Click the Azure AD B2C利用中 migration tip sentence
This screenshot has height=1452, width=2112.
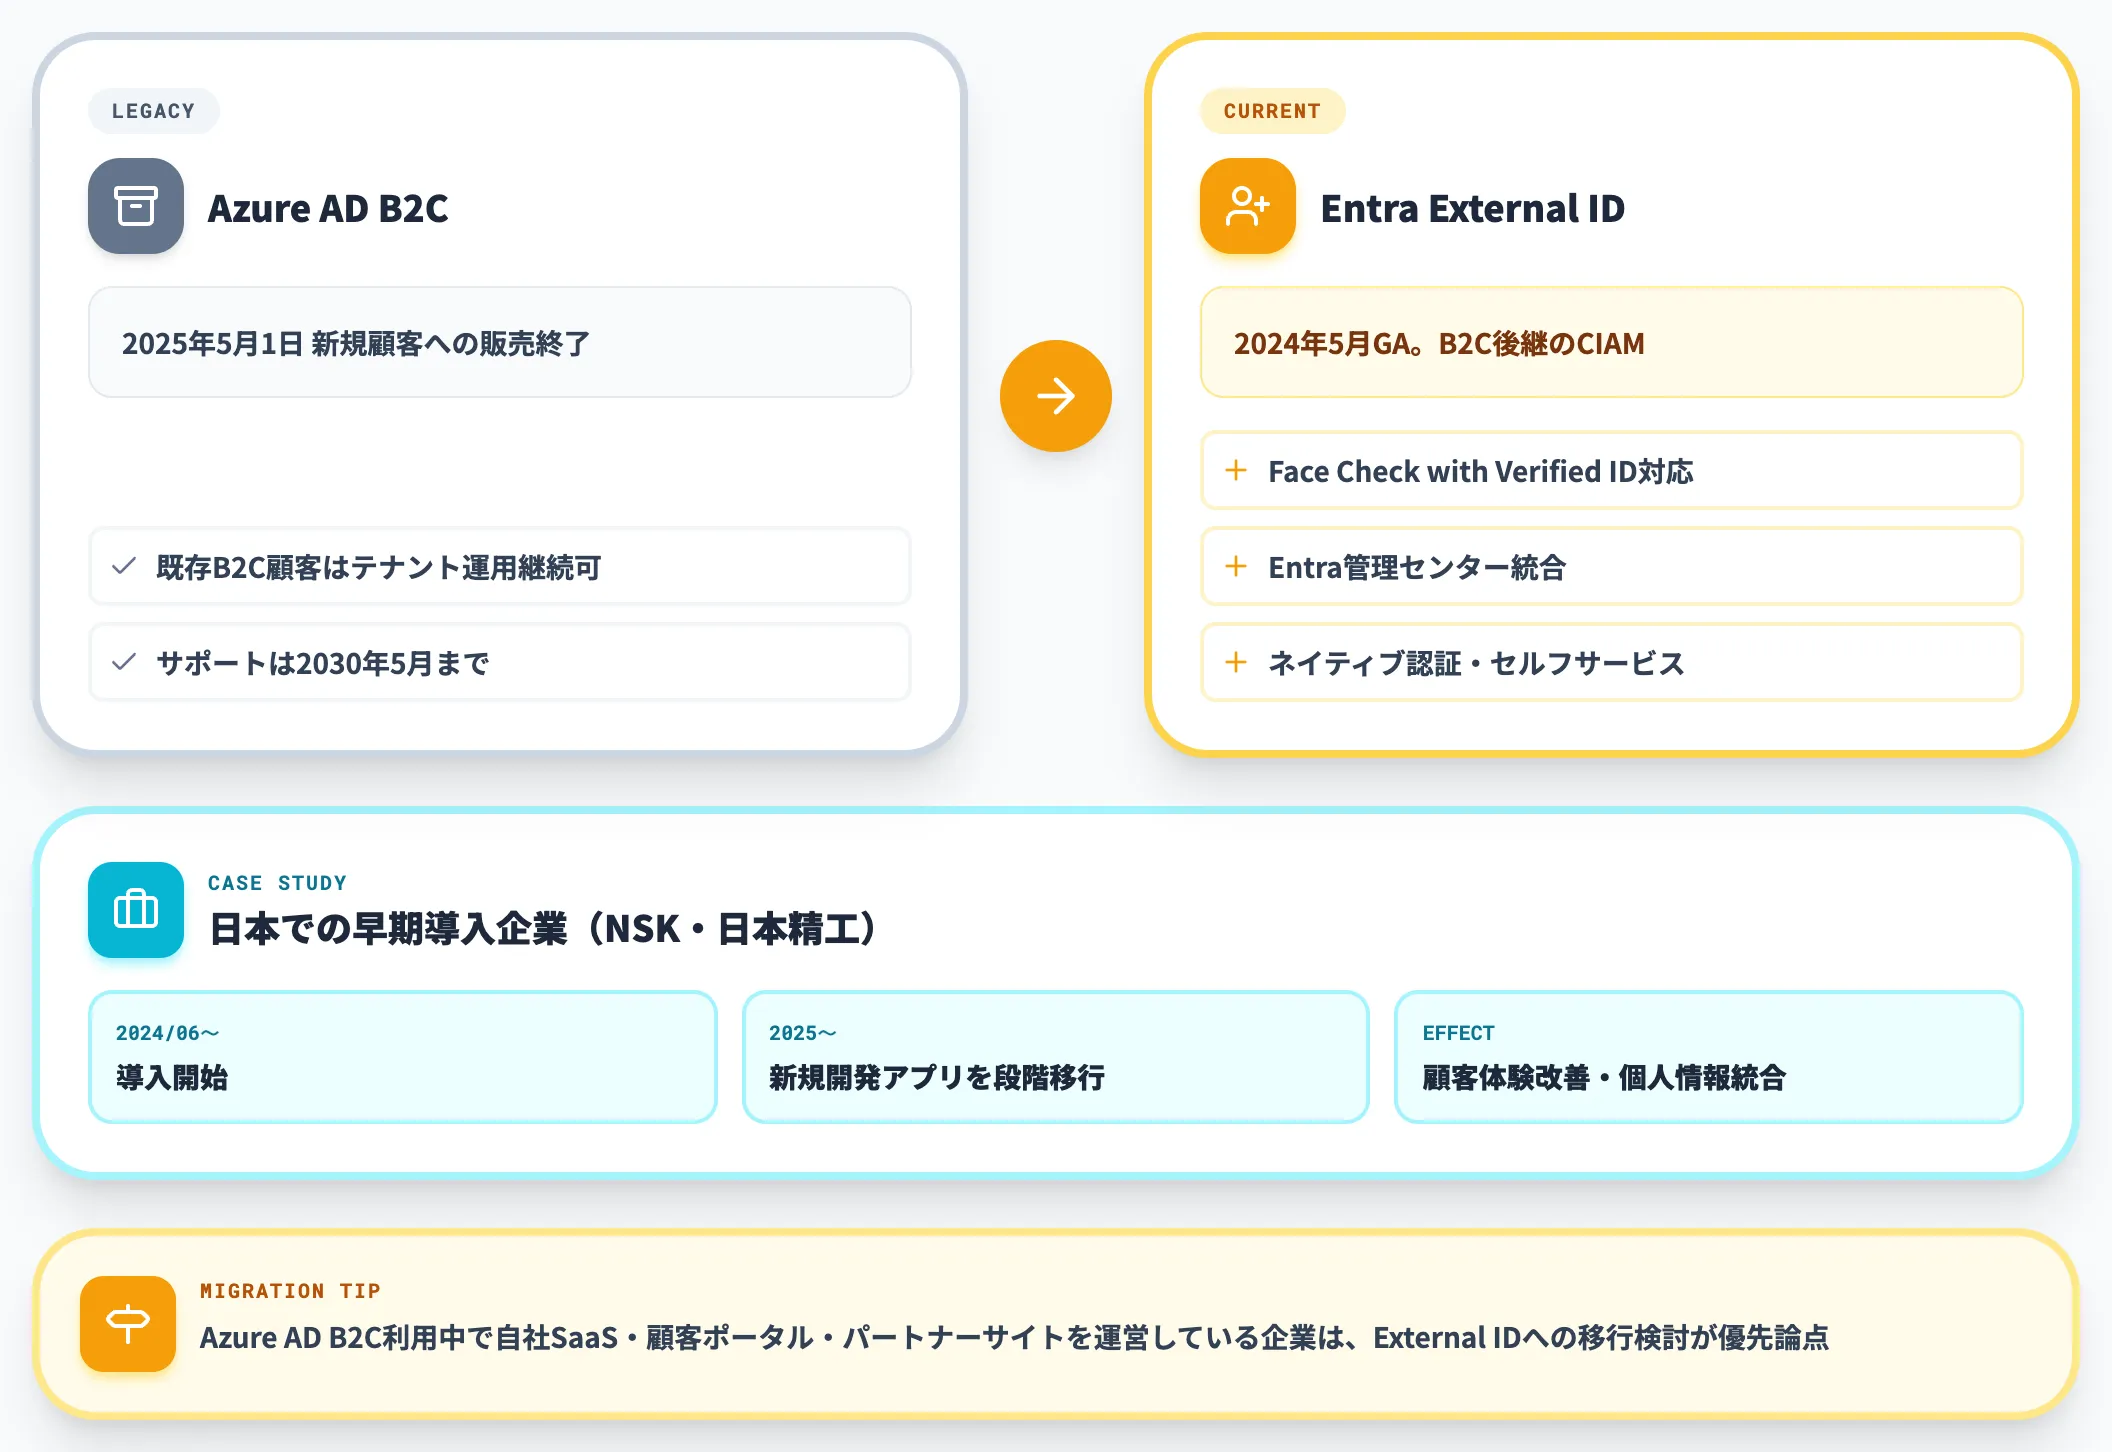[1014, 1337]
